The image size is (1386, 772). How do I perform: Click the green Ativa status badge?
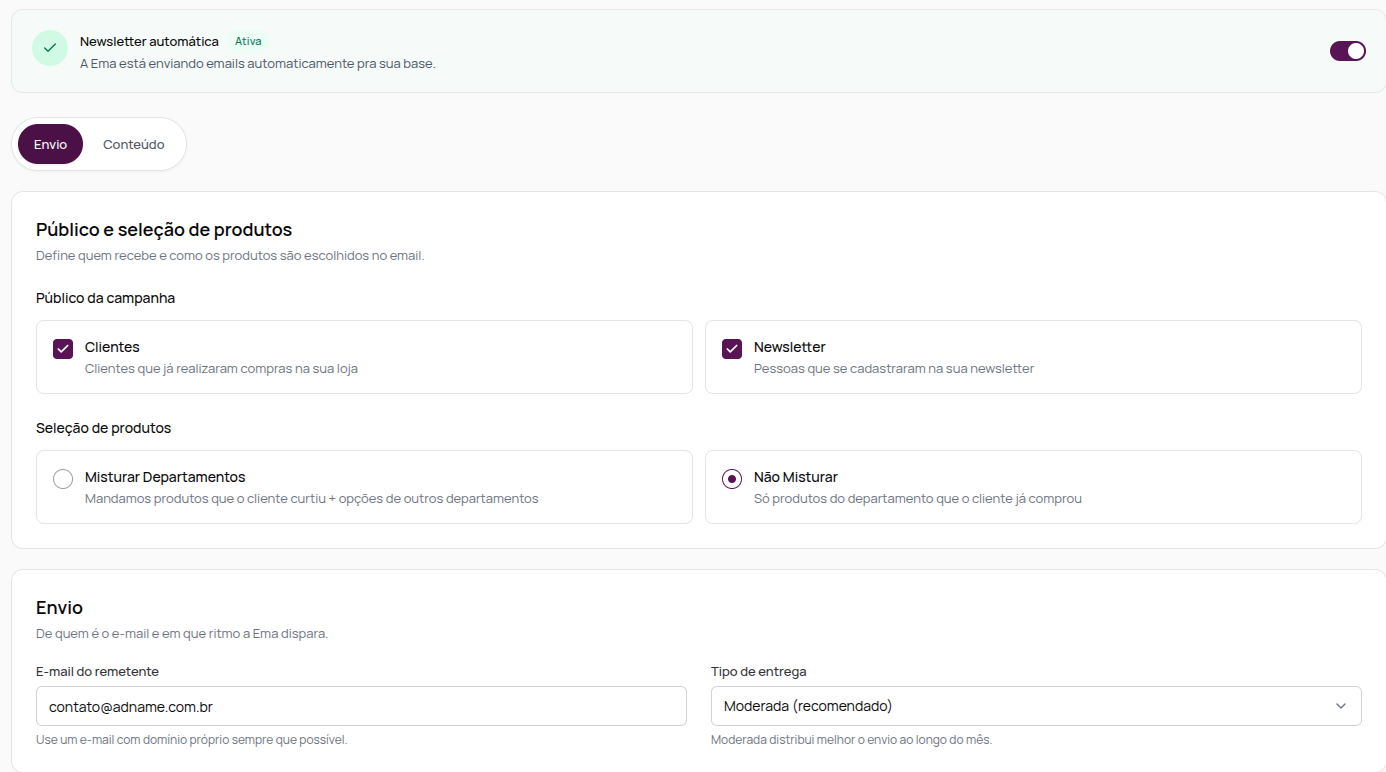coord(248,41)
